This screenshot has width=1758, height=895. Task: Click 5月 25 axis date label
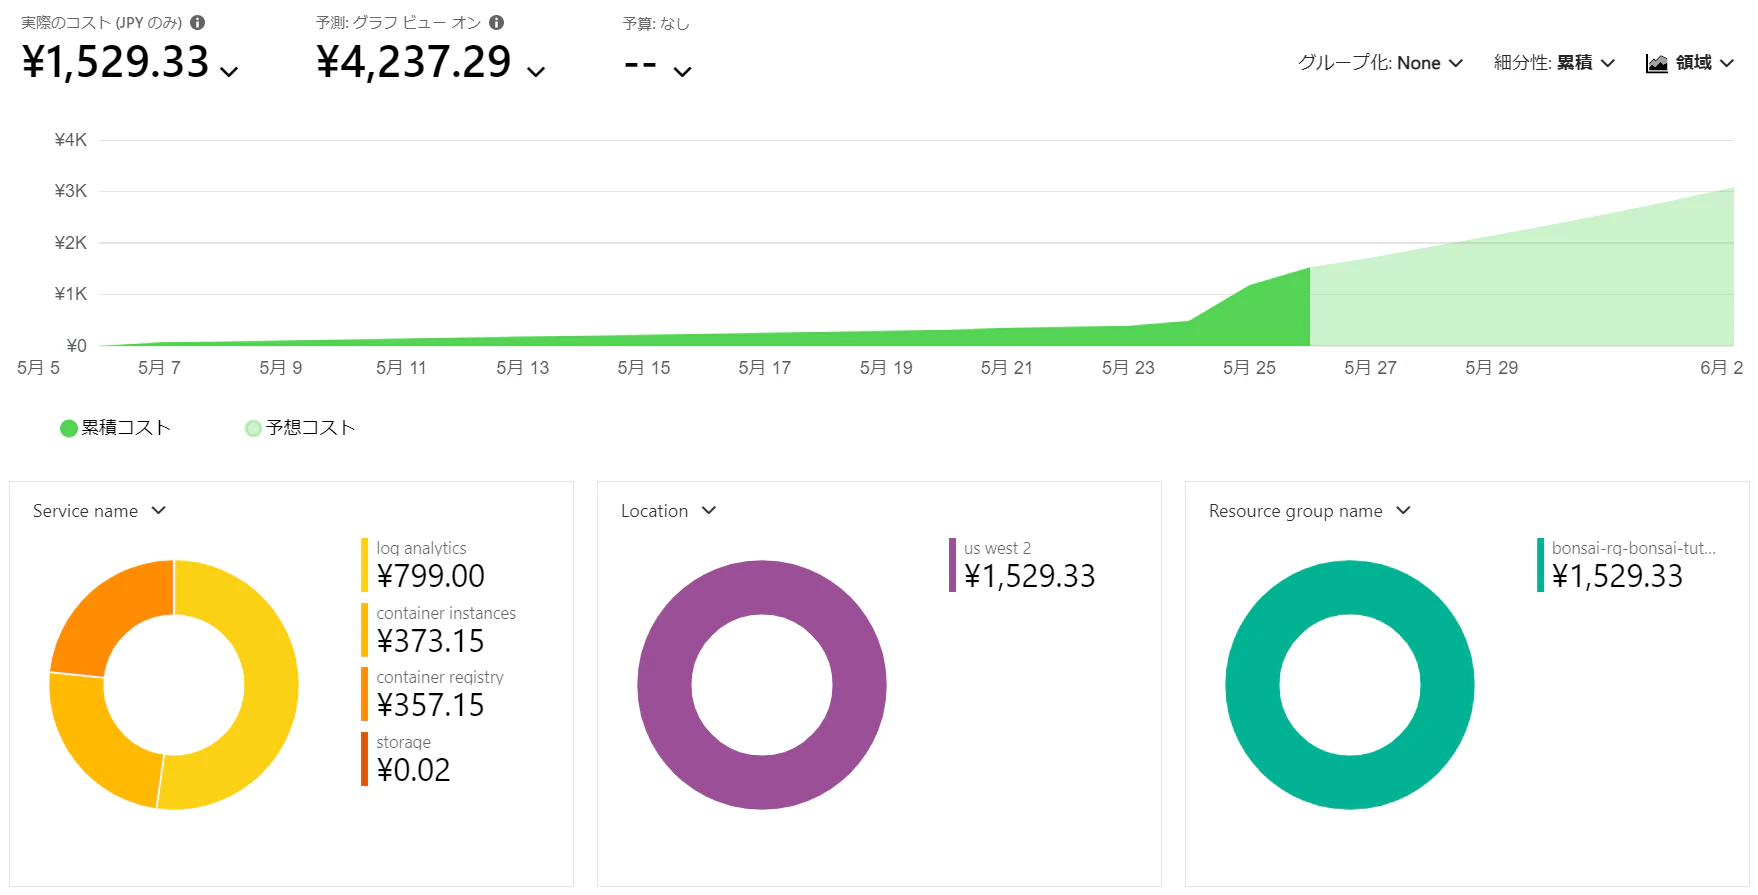pos(1249,368)
